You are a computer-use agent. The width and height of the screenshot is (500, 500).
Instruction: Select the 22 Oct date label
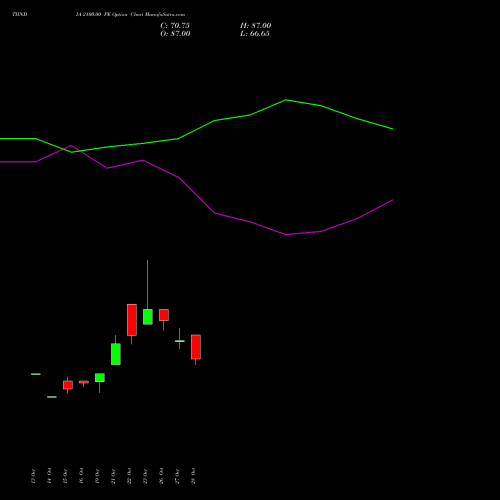tap(129, 476)
